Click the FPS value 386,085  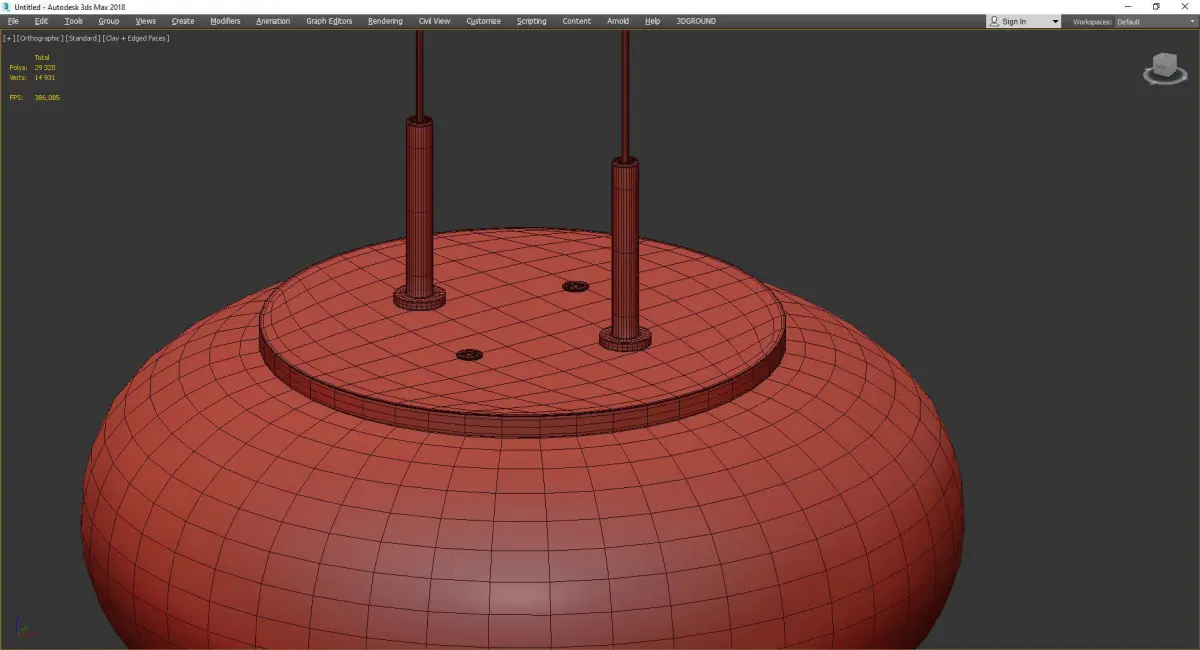47,97
